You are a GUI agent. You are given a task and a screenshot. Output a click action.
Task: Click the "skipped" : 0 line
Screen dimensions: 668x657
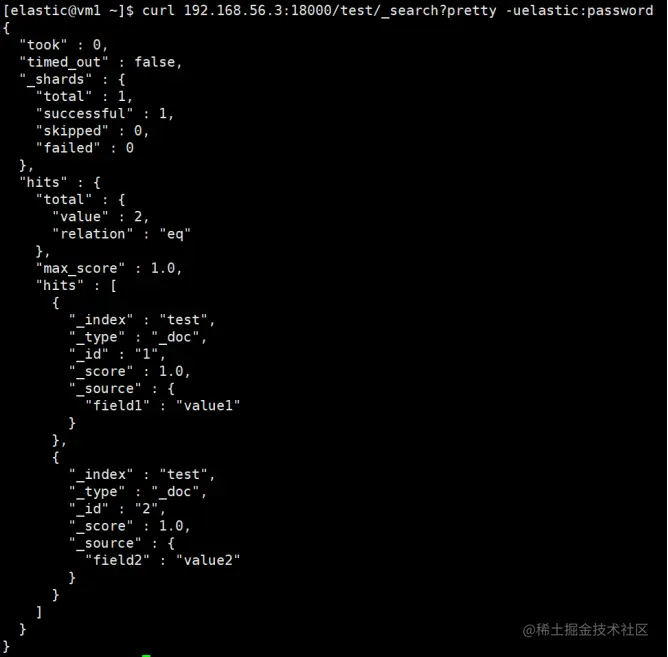tap(92, 131)
